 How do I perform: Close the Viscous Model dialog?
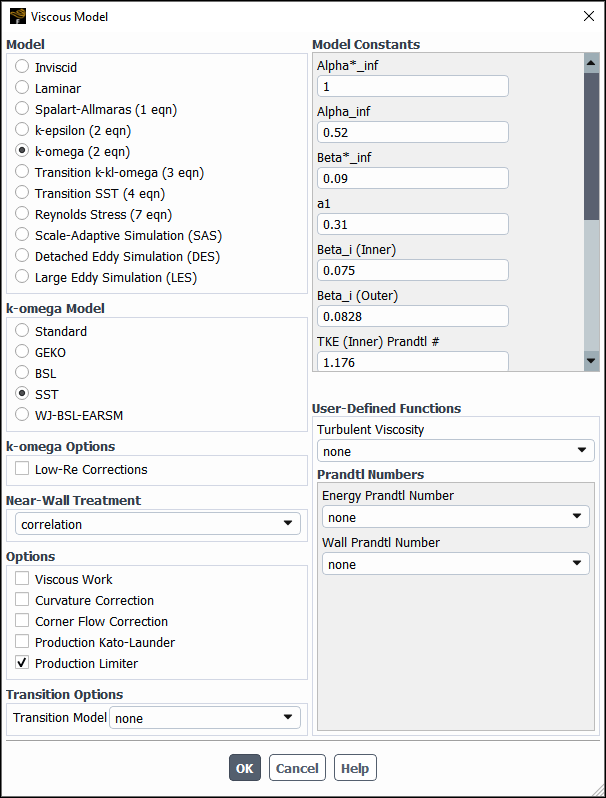pos(588,16)
